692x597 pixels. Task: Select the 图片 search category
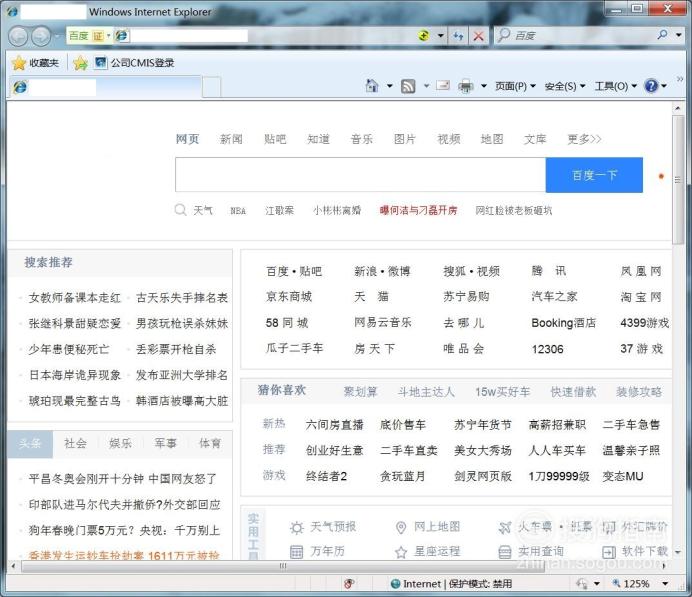click(405, 139)
